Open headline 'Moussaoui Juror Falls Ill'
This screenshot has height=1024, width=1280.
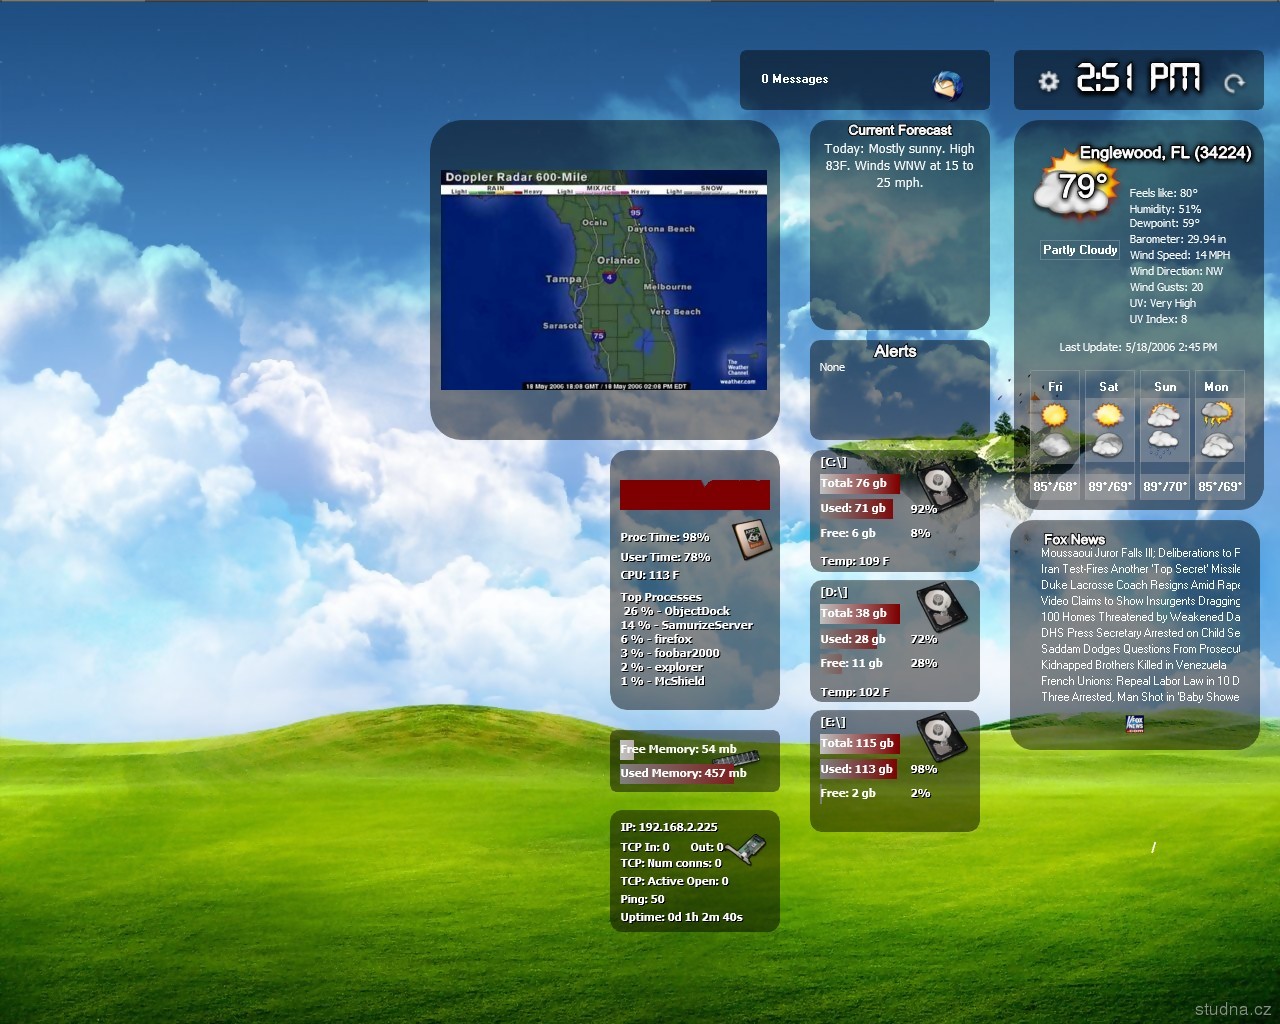(1140, 553)
